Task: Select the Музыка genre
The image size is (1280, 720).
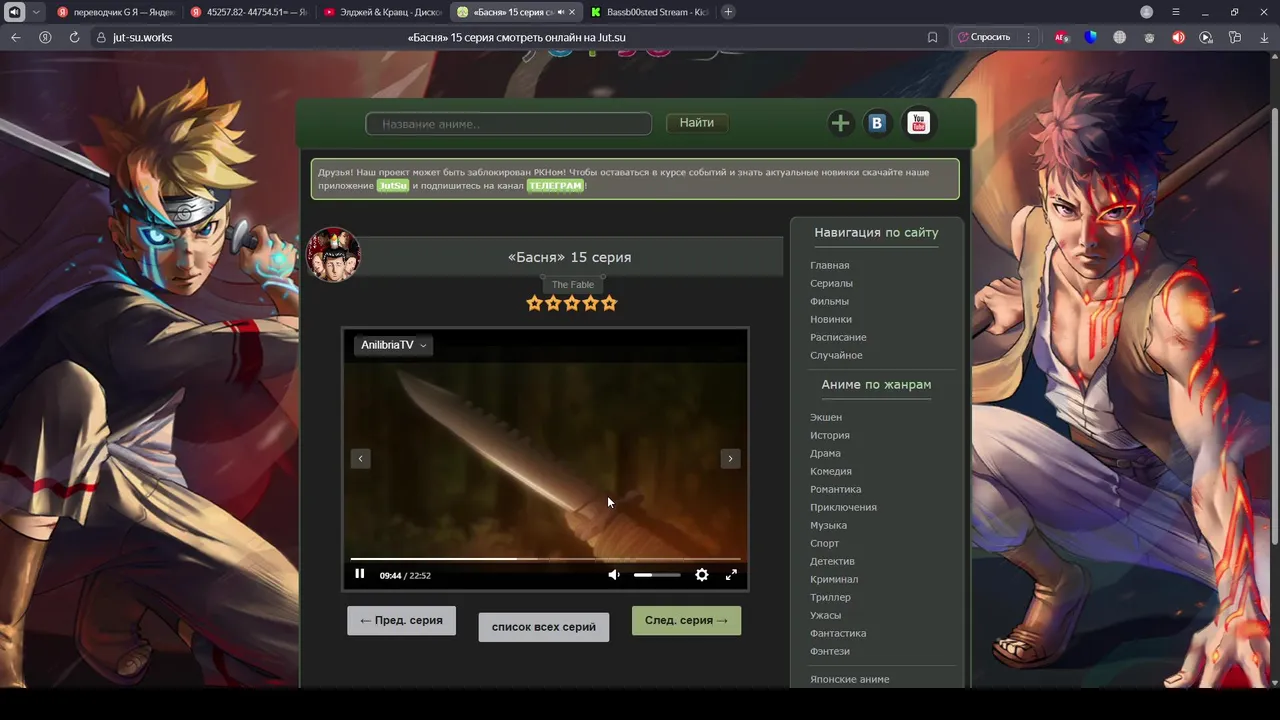Action: [x=828, y=525]
